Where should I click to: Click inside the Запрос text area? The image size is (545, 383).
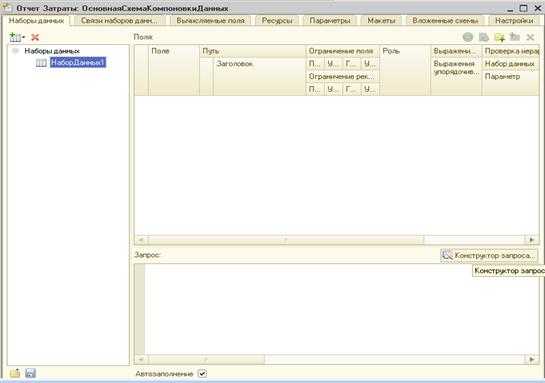pos(342,309)
